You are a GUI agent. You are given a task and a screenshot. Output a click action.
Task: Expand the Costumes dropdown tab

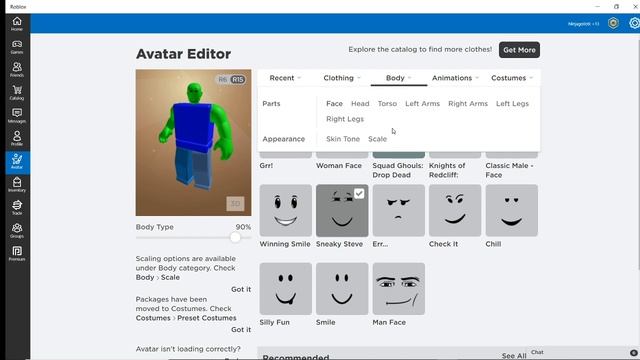point(512,78)
